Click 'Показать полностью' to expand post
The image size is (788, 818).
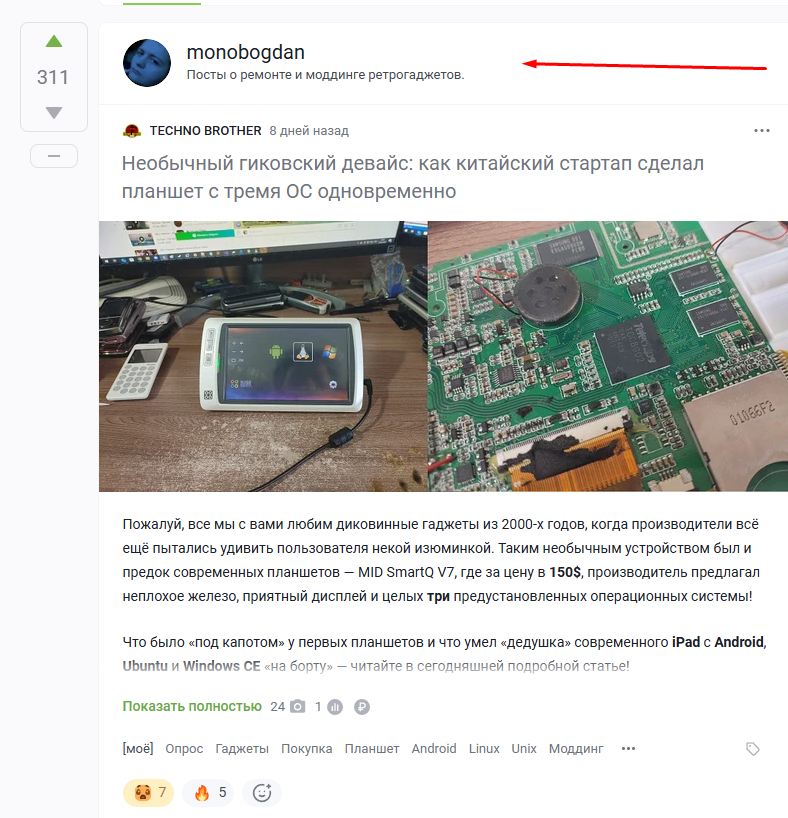click(x=192, y=706)
